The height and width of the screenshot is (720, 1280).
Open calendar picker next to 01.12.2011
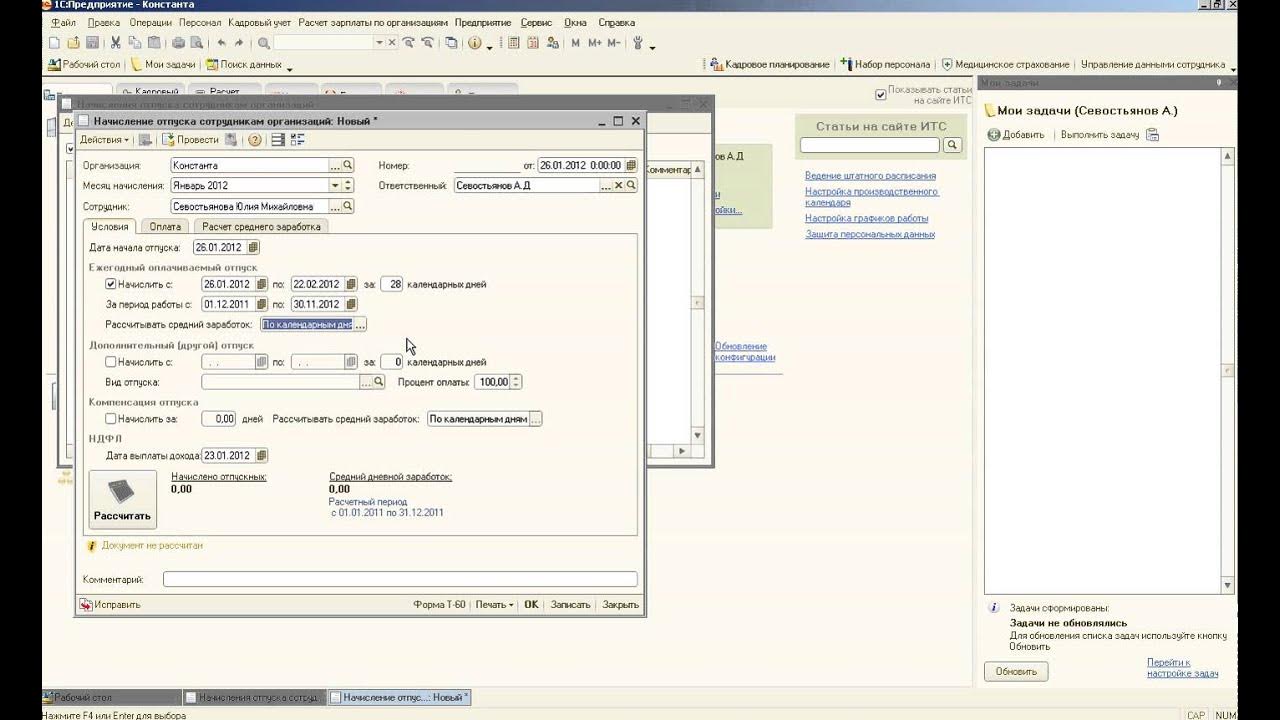click(261, 304)
